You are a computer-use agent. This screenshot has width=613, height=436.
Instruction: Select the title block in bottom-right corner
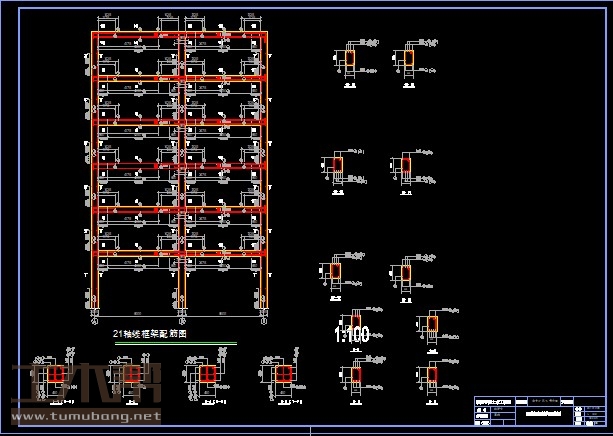click(x=538, y=410)
